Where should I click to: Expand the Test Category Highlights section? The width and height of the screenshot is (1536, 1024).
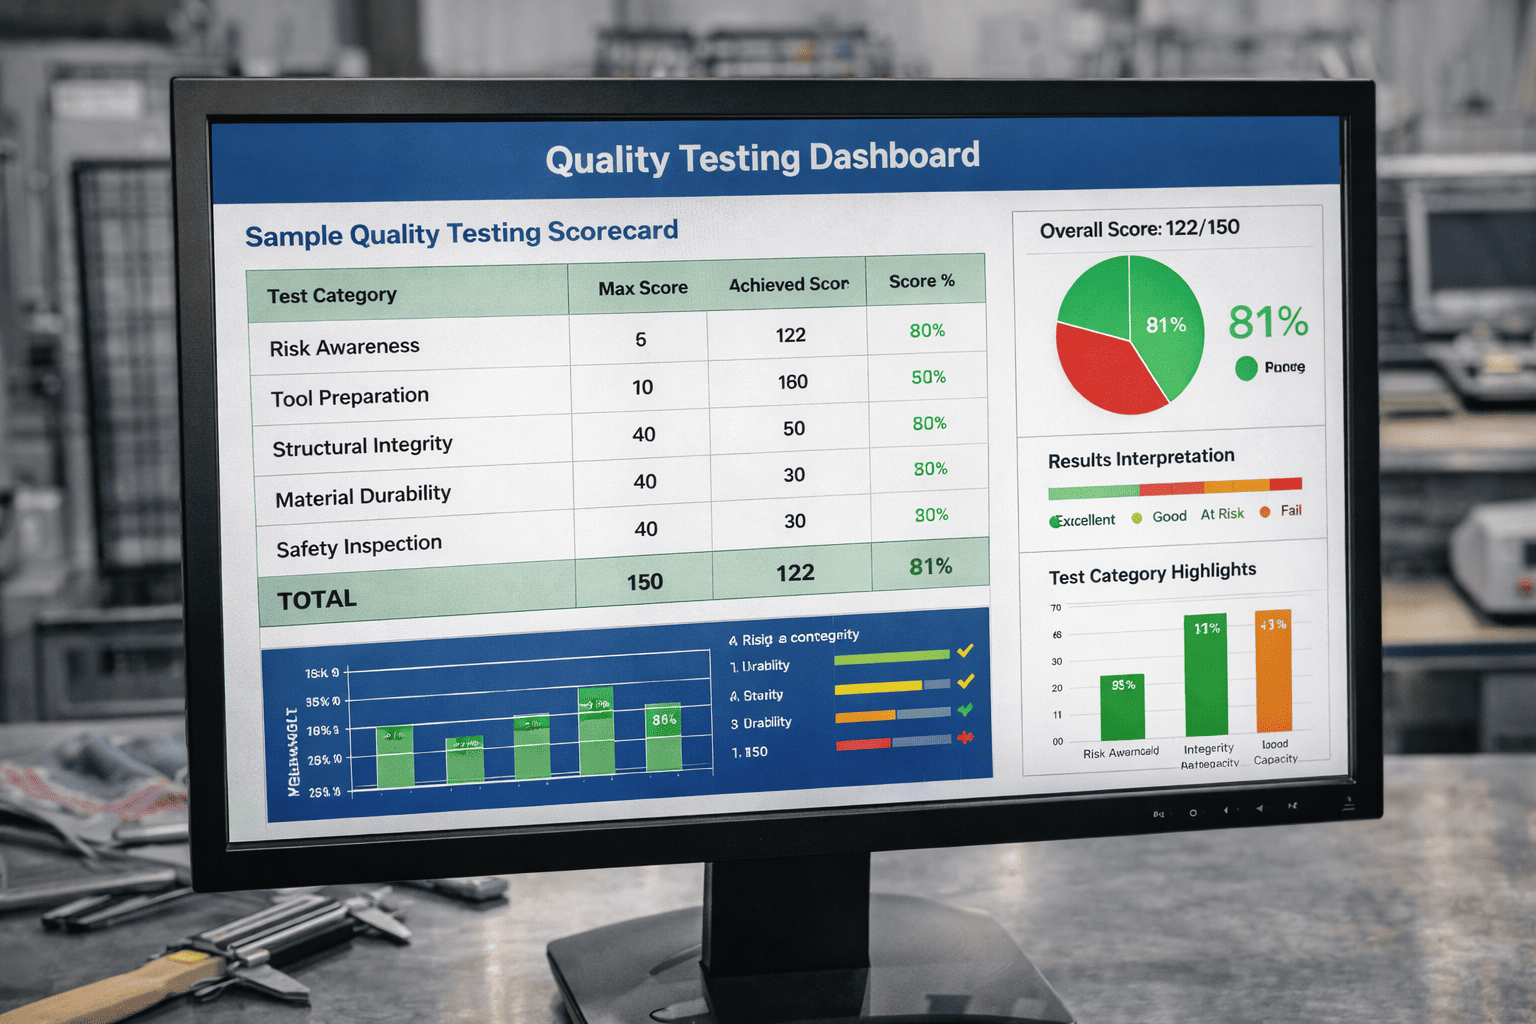pos(1151,570)
